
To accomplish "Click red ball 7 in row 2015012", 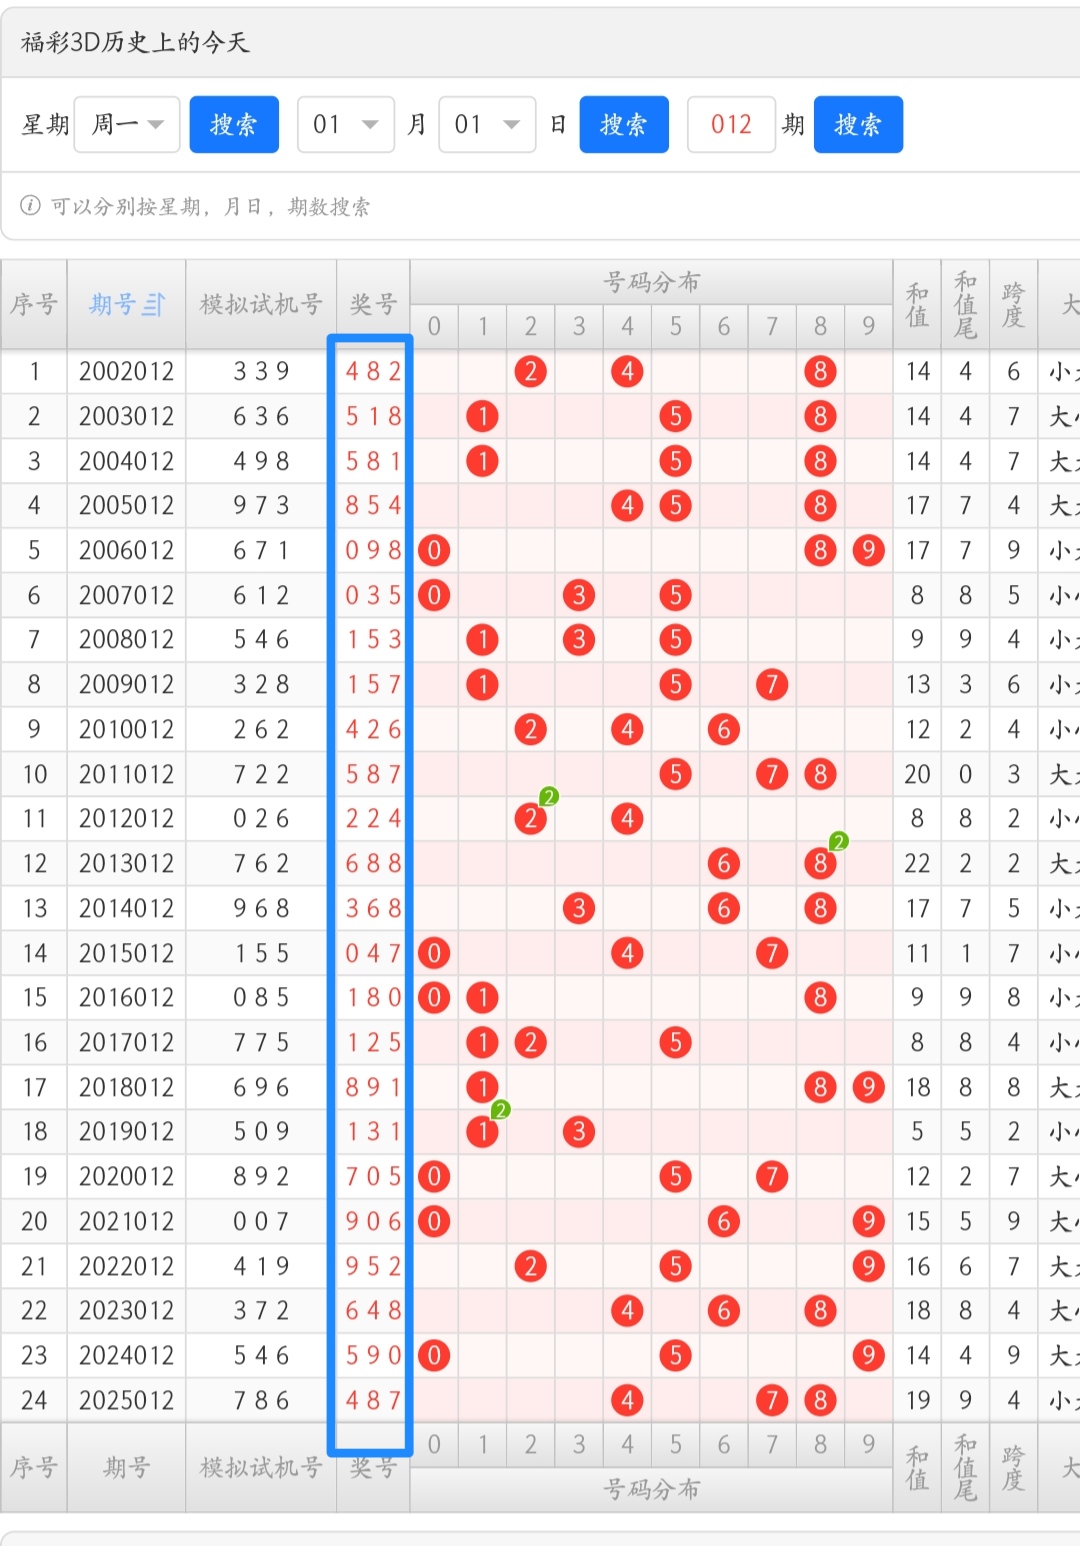I will pyautogui.click(x=772, y=953).
